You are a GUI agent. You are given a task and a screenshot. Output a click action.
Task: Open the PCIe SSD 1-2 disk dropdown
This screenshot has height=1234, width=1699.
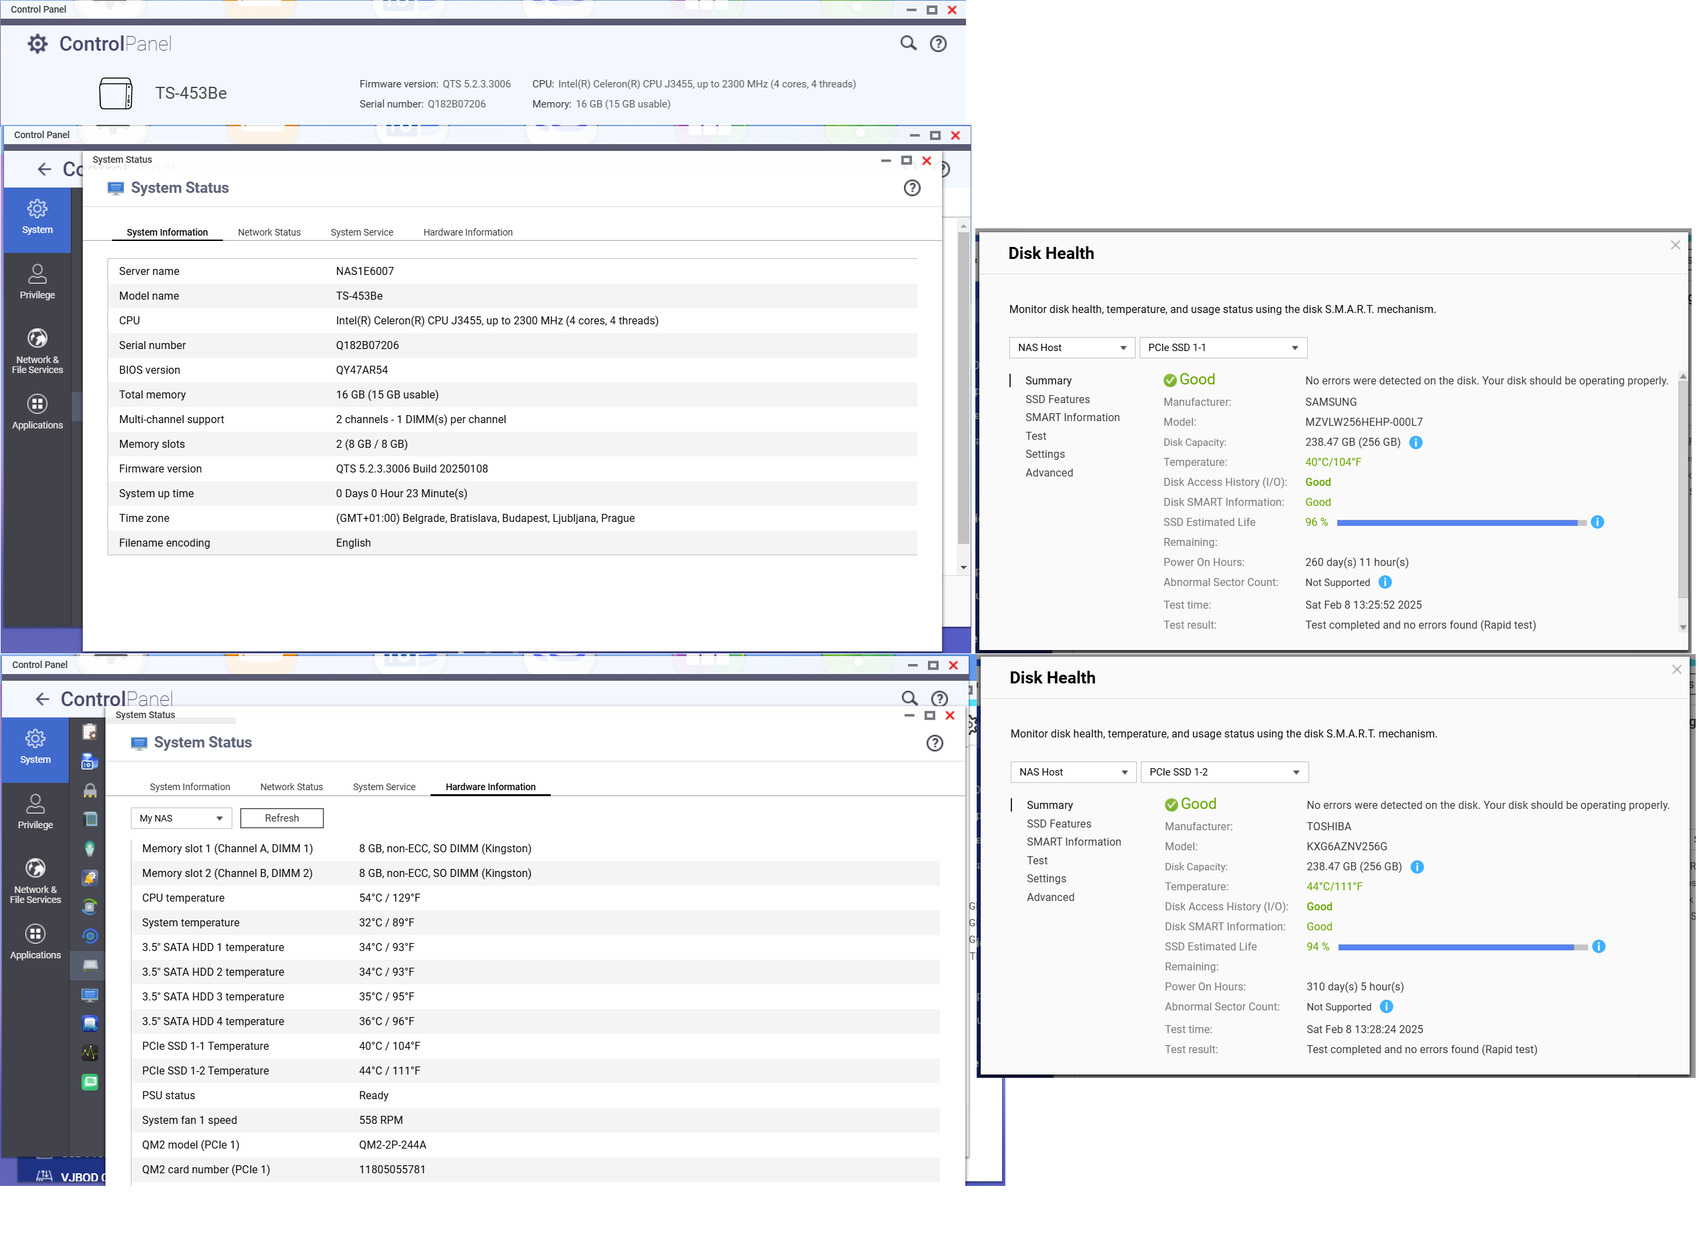coord(1224,772)
